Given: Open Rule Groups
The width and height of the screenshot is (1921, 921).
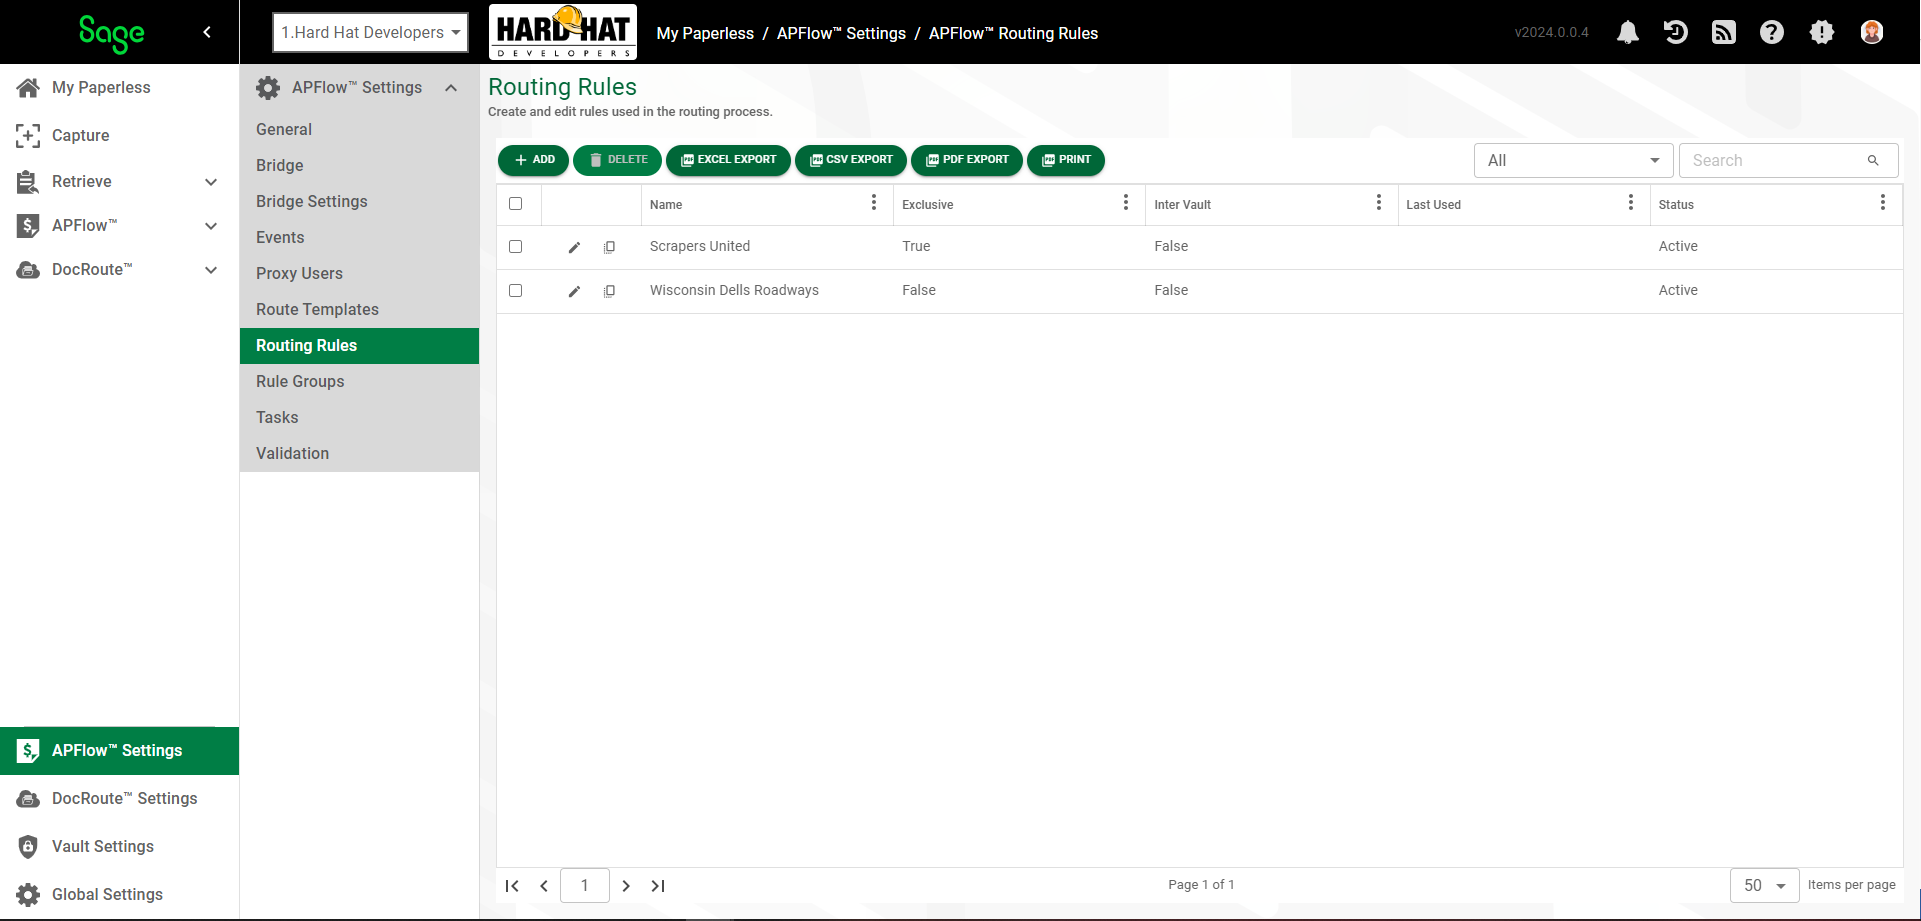Looking at the screenshot, I should point(359,381).
